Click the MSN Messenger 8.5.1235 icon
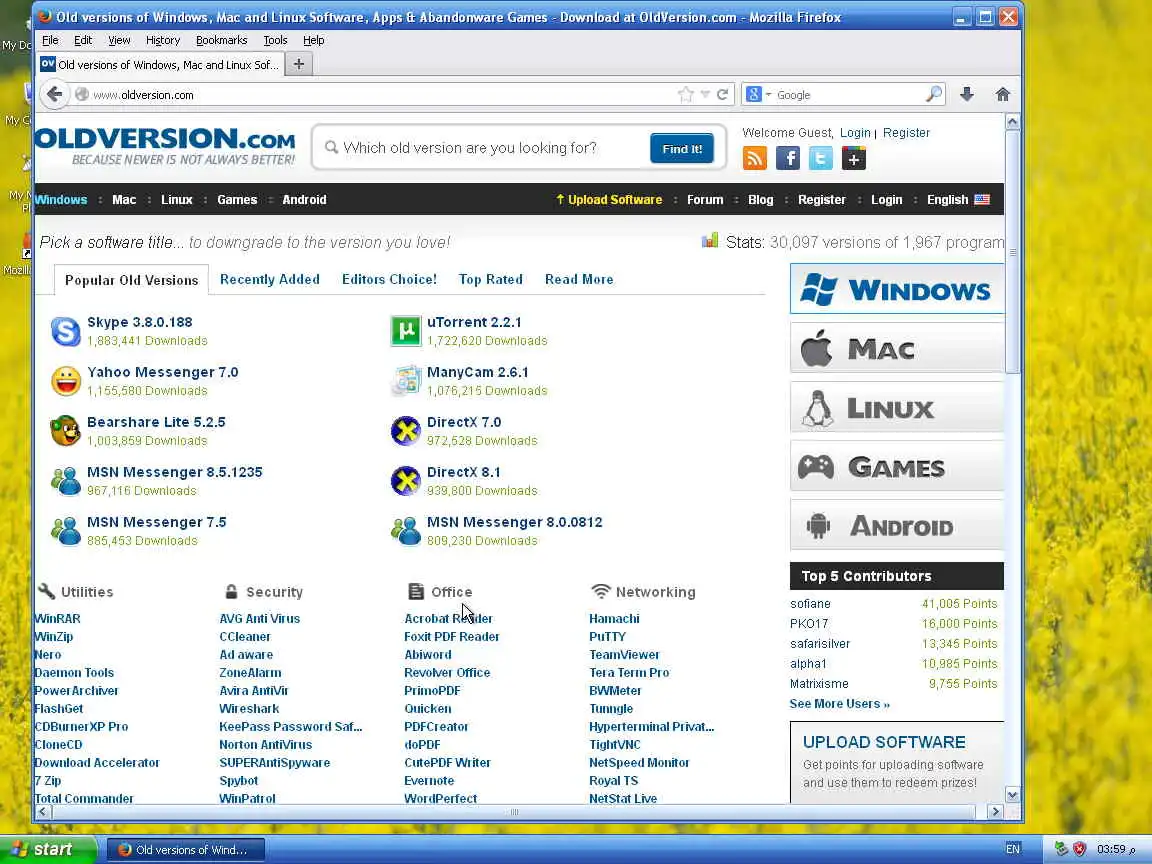 (x=65, y=481)
